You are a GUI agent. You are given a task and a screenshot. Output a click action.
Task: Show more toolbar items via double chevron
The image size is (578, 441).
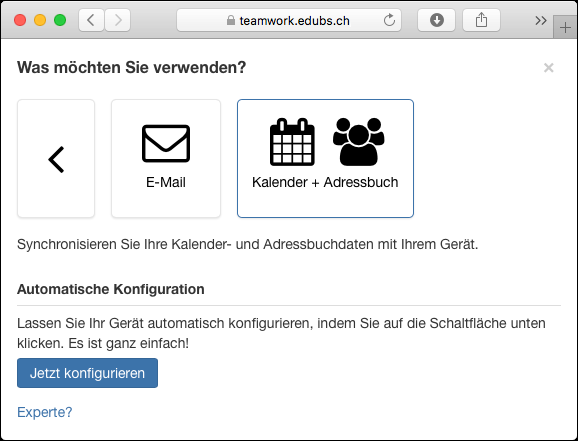click(x=541, y=20)
